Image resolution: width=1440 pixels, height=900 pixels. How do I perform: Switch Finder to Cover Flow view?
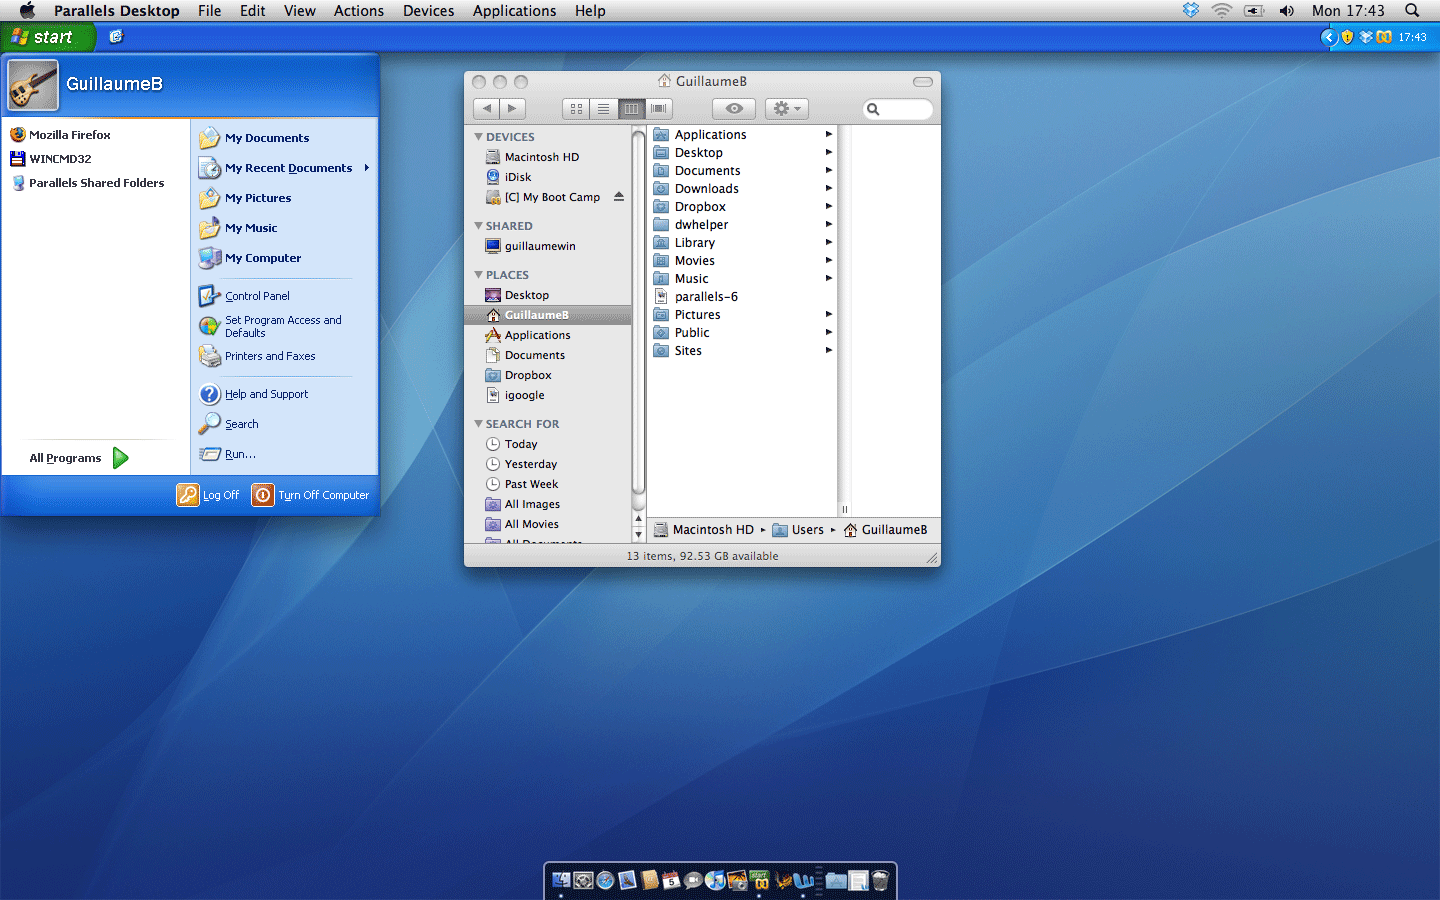658,108
